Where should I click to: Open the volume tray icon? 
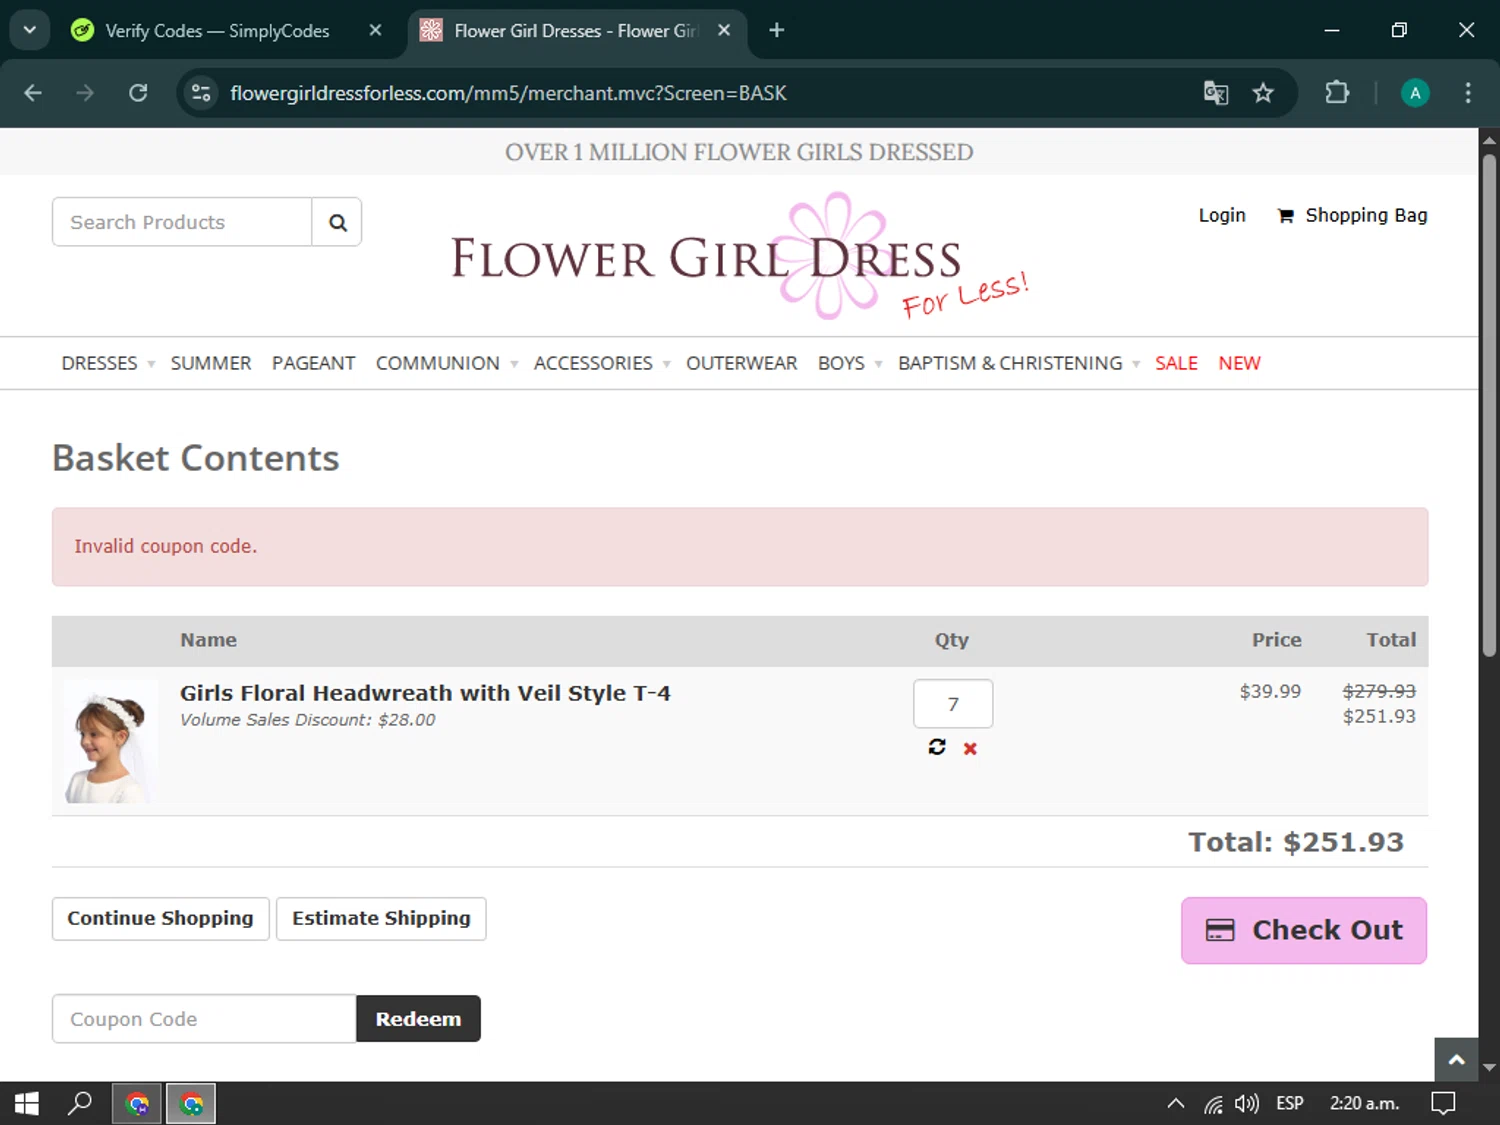click(x=1246, y=1104)
